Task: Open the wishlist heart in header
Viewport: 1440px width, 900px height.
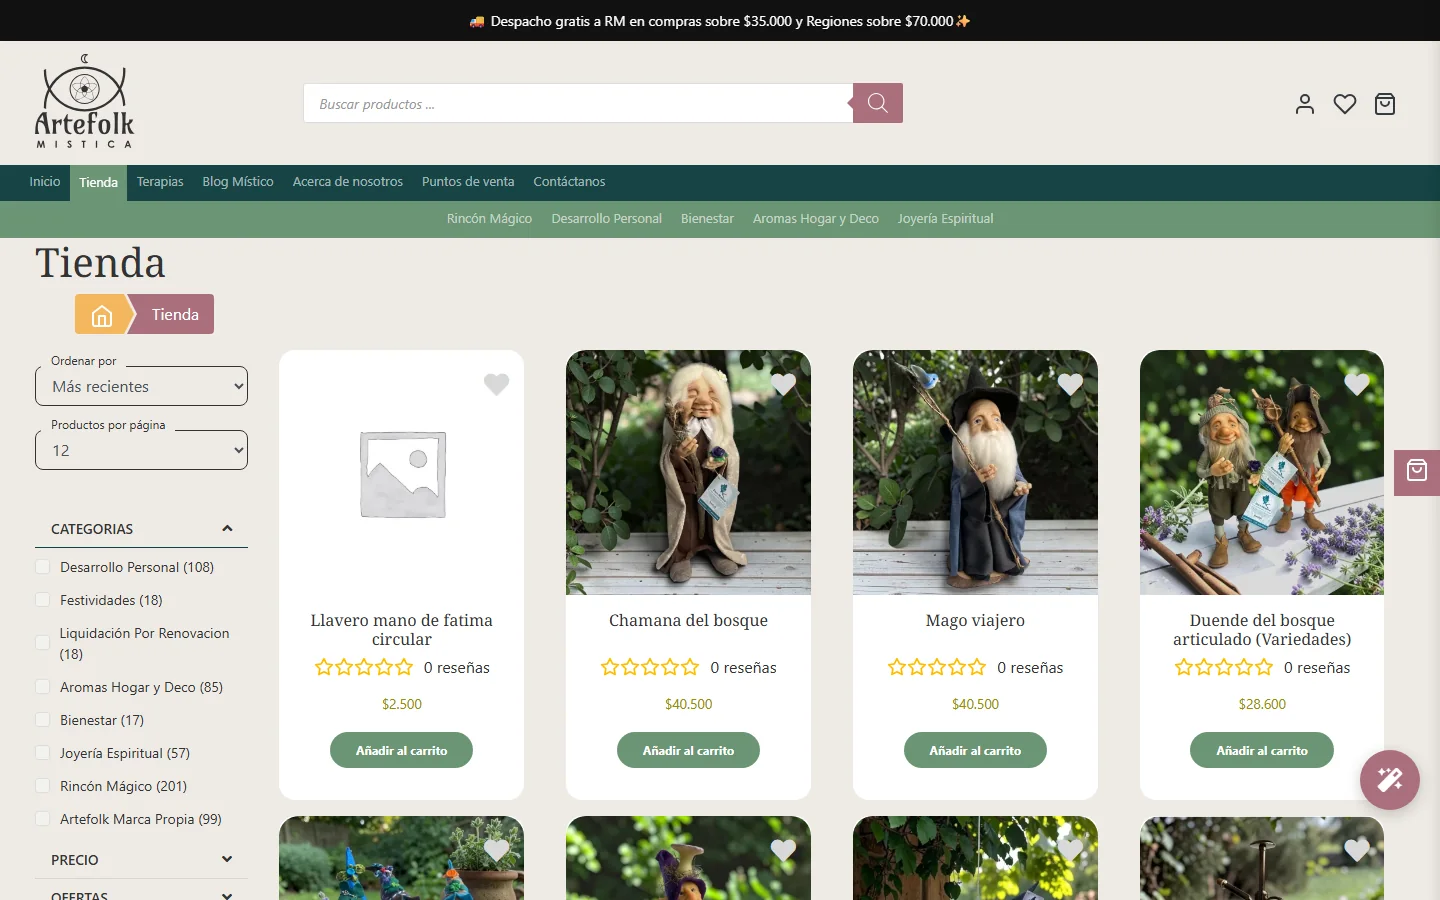Action: 1345,104
